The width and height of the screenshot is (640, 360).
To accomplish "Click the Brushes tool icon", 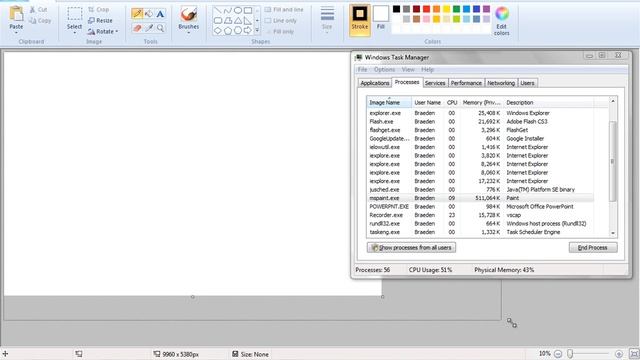I will 189,15.
